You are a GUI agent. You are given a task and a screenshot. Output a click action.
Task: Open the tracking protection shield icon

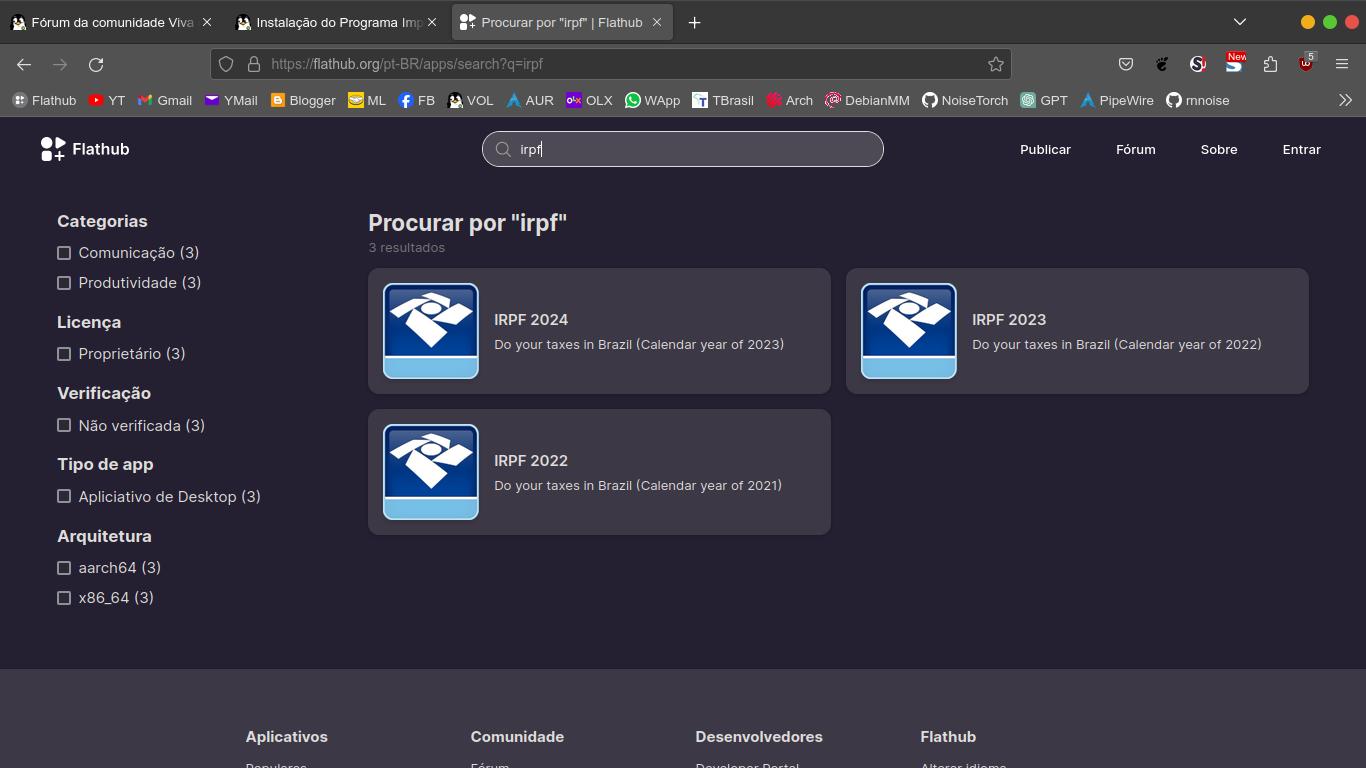[226, 64]
